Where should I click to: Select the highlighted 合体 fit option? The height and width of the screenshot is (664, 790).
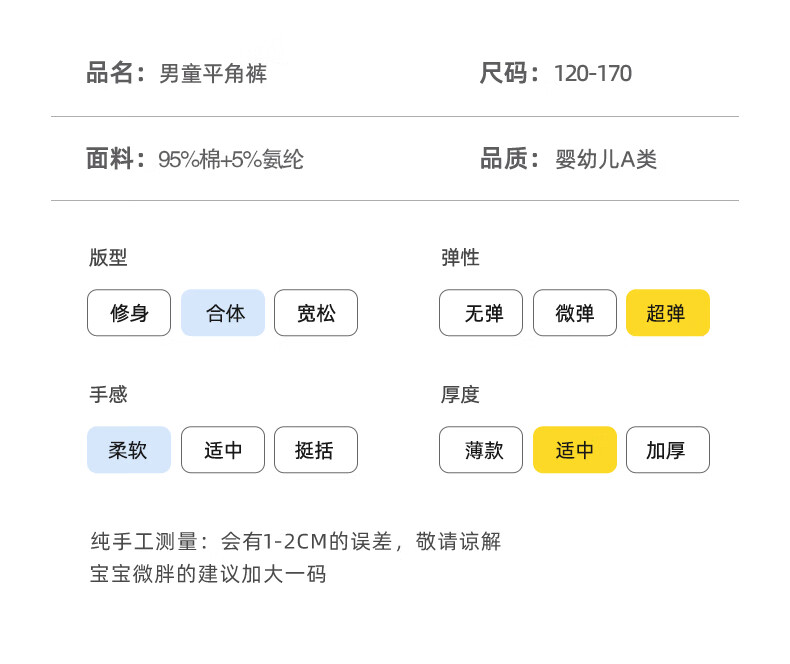click(223, 313)
